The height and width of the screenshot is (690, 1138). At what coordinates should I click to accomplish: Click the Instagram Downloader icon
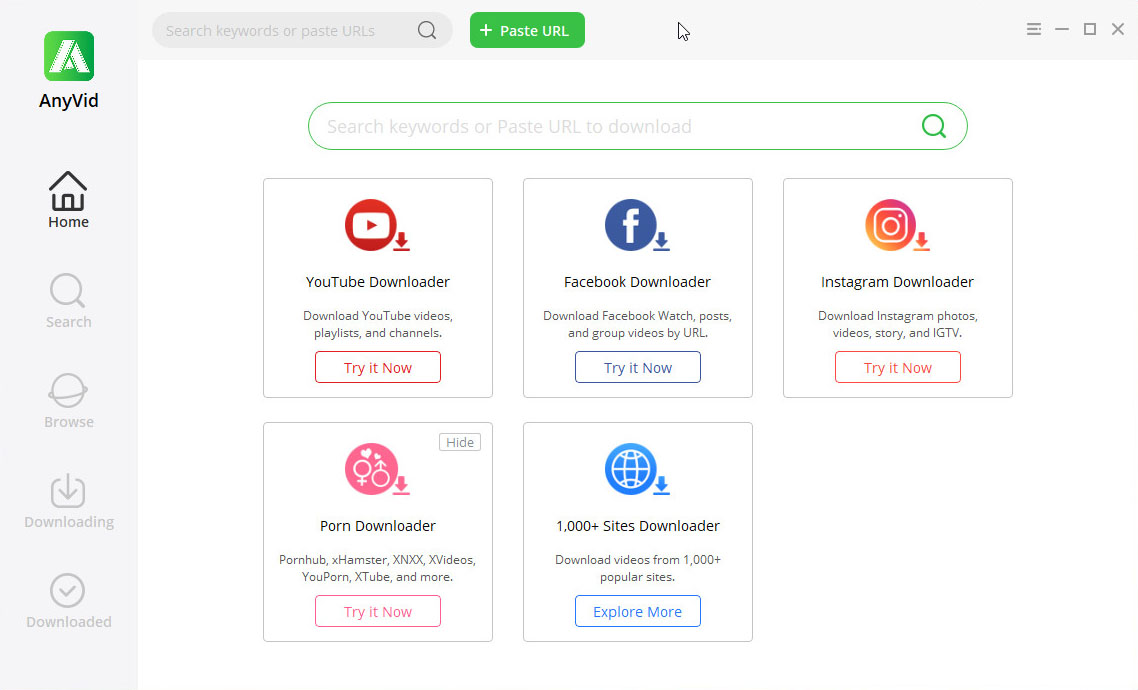[x=897, y=225]
